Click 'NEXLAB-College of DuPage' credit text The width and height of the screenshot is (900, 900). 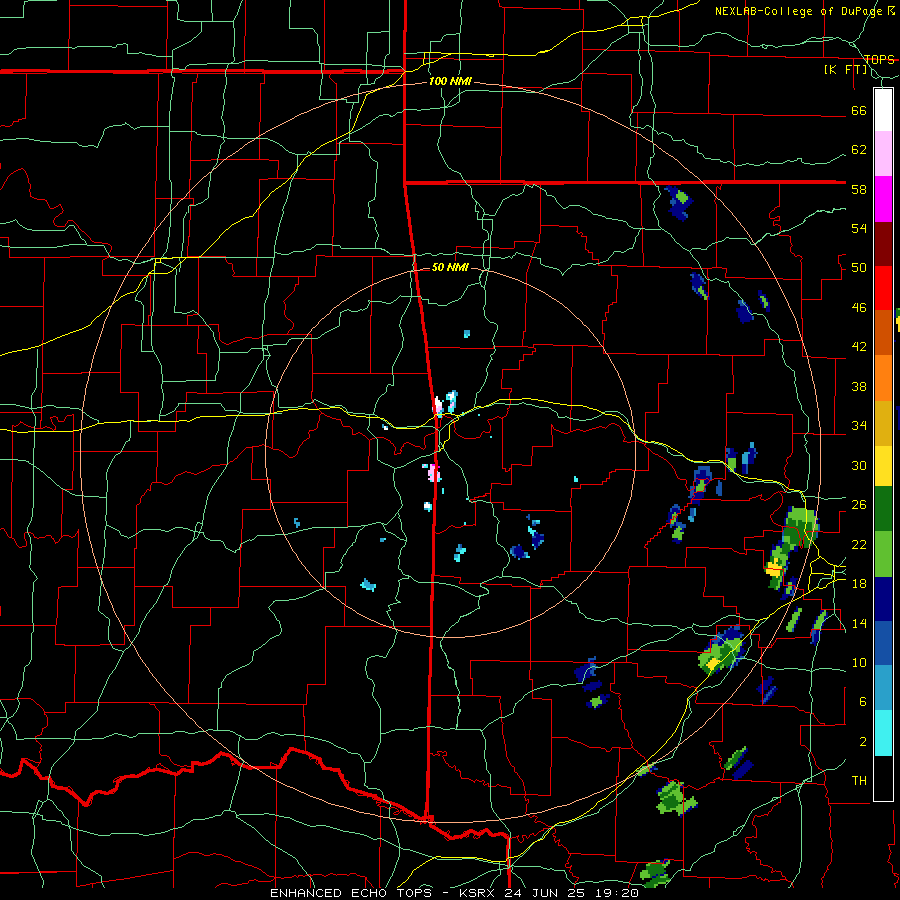(800, 11)
